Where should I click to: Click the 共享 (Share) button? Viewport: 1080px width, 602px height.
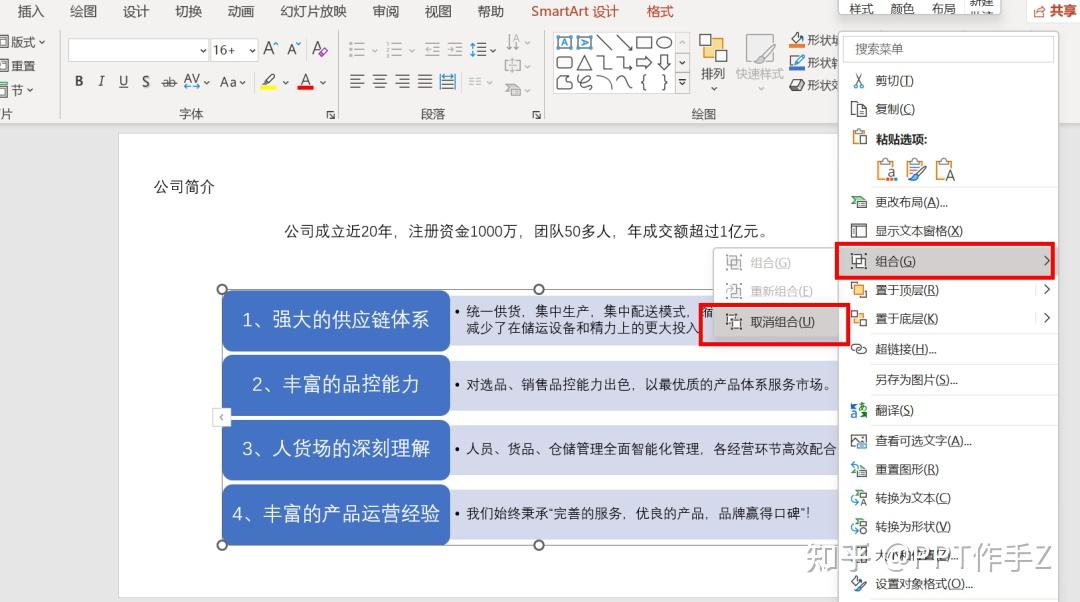point(1056,11)
